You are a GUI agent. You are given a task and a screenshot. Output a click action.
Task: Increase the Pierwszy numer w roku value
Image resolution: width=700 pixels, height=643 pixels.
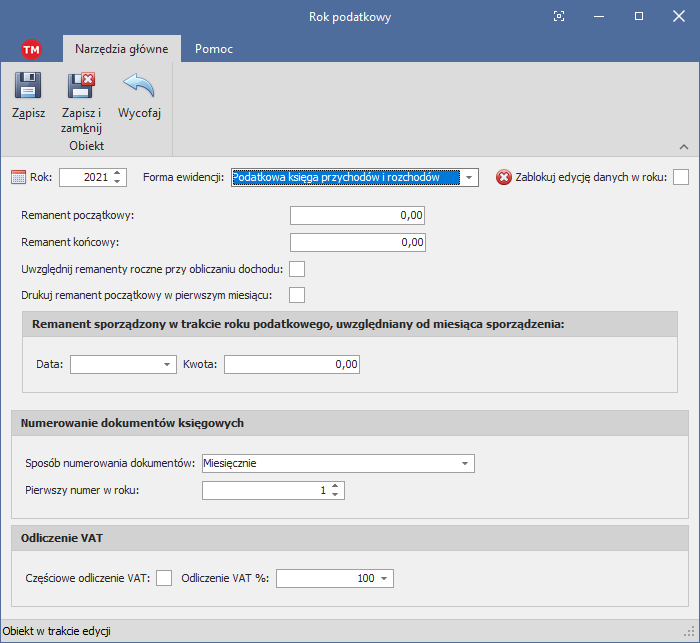(336, 486)
